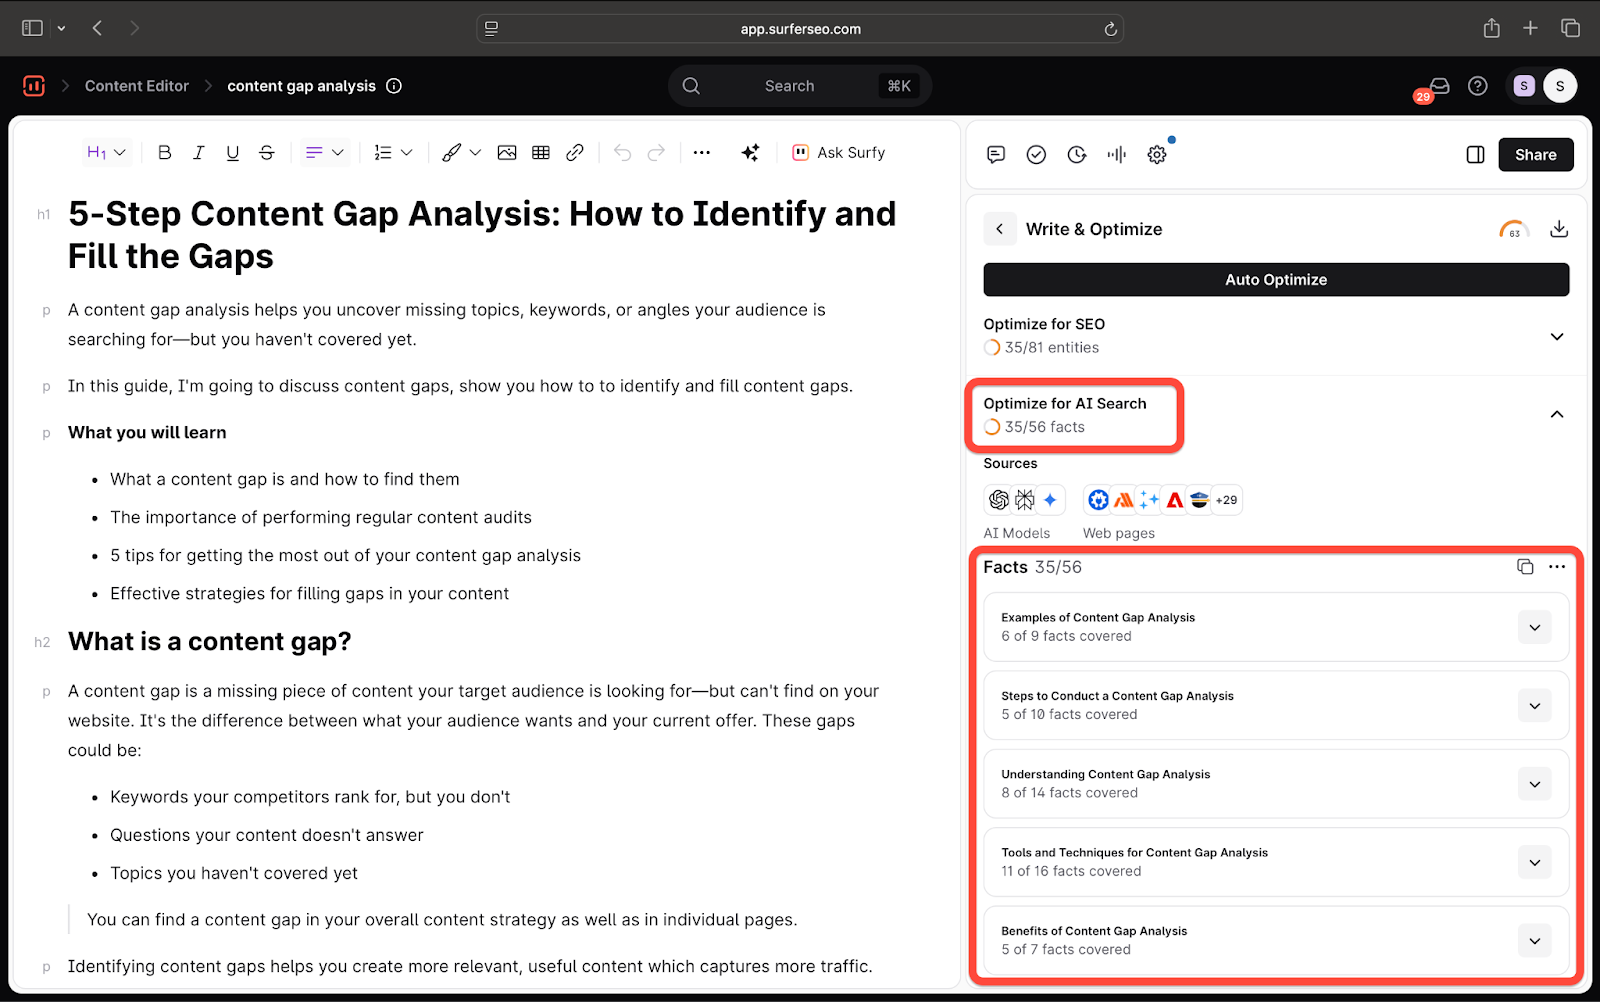Toggle strikethrough text formatting
Screen dimensions: 1600x1002
point(267,153)
